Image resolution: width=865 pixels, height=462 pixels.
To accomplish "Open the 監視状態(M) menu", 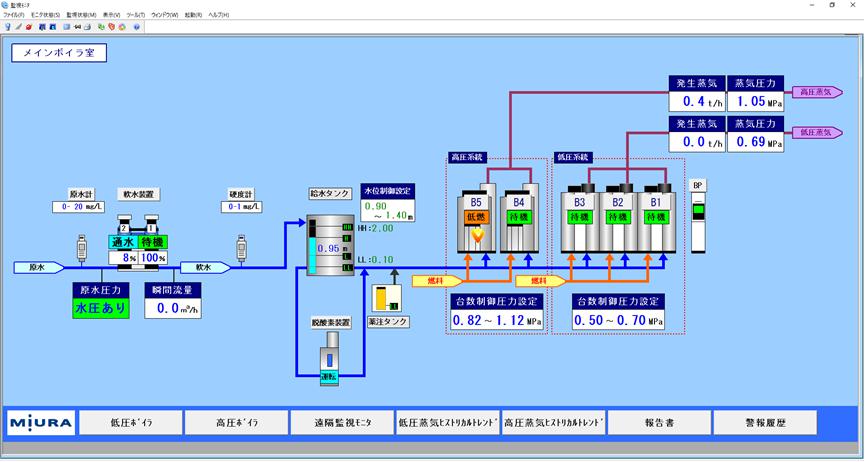I will [81, 14].
